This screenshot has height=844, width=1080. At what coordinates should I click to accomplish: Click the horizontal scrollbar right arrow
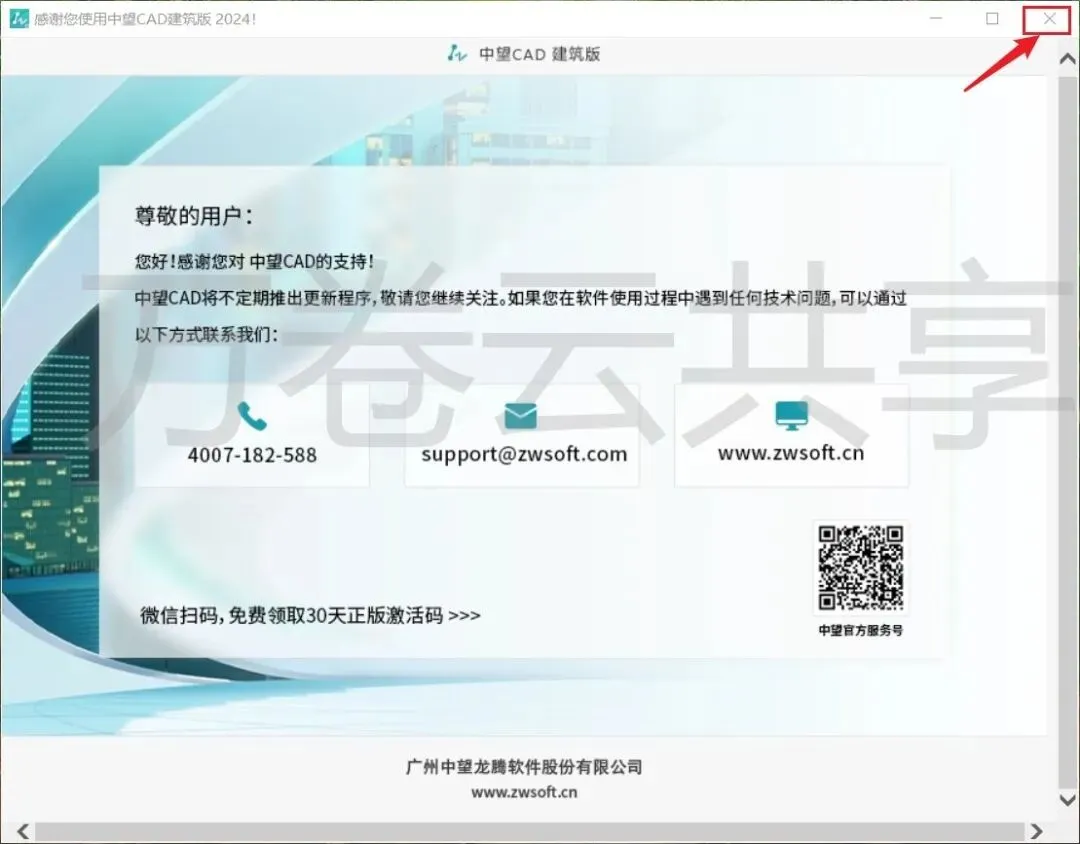click(x=1036, y=832)
